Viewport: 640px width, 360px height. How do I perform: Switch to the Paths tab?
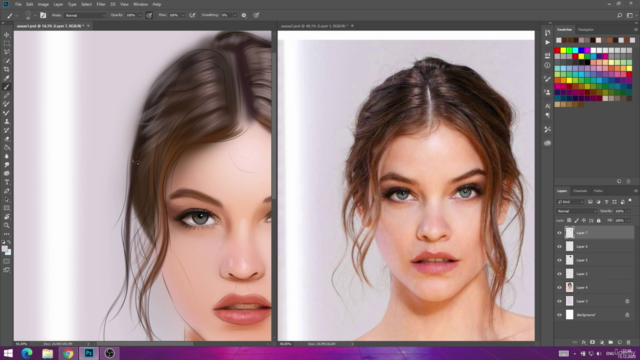(x=598, y=191)
